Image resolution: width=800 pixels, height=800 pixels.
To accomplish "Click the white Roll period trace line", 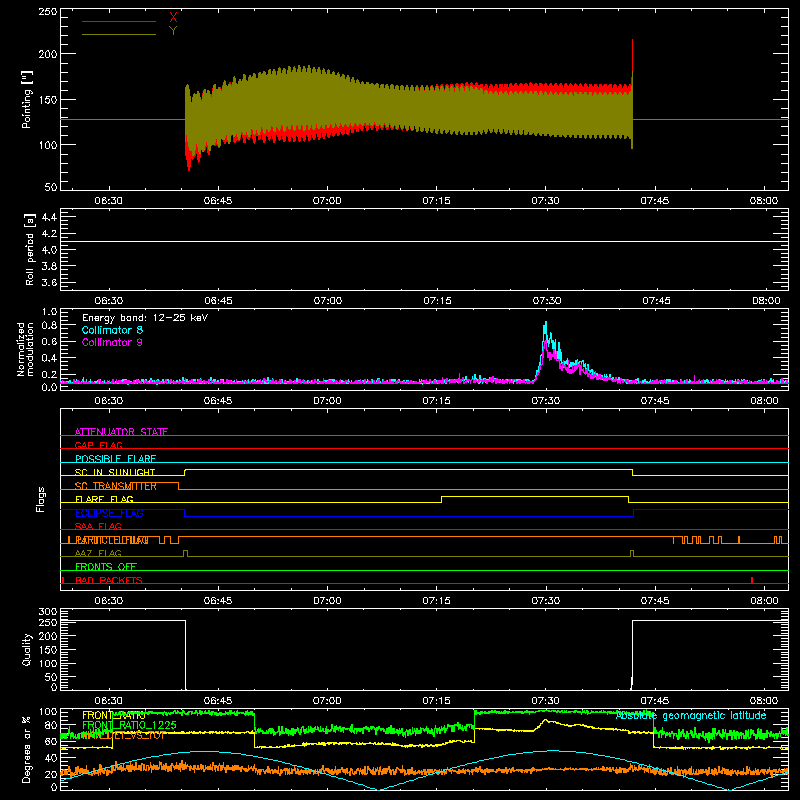I will (x=424, y=241).
